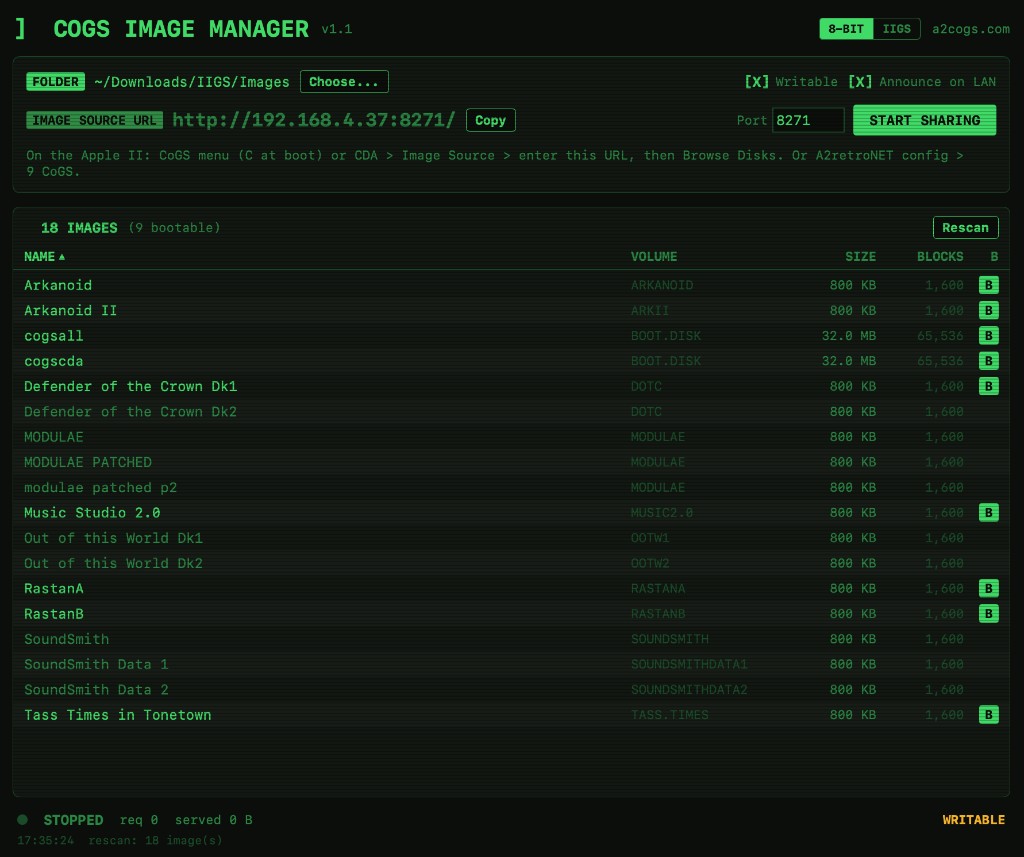
Task: Click the served 0 B counter
Action: 213,820
